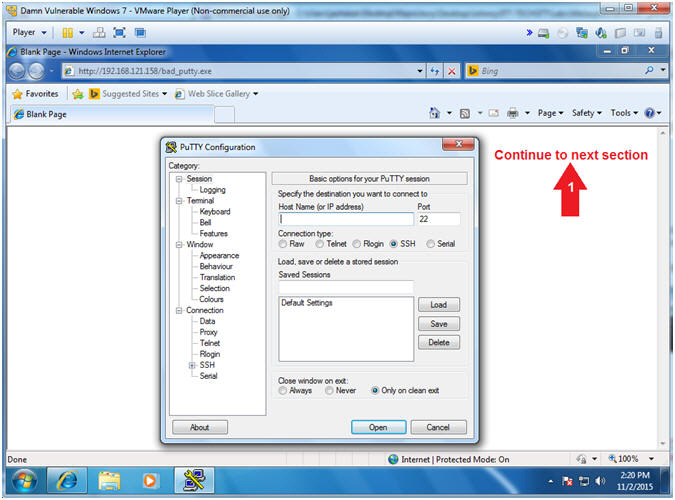Screen dimensions: 675x500
Task: Open the IE Tools menu
Action: [624, 113]
